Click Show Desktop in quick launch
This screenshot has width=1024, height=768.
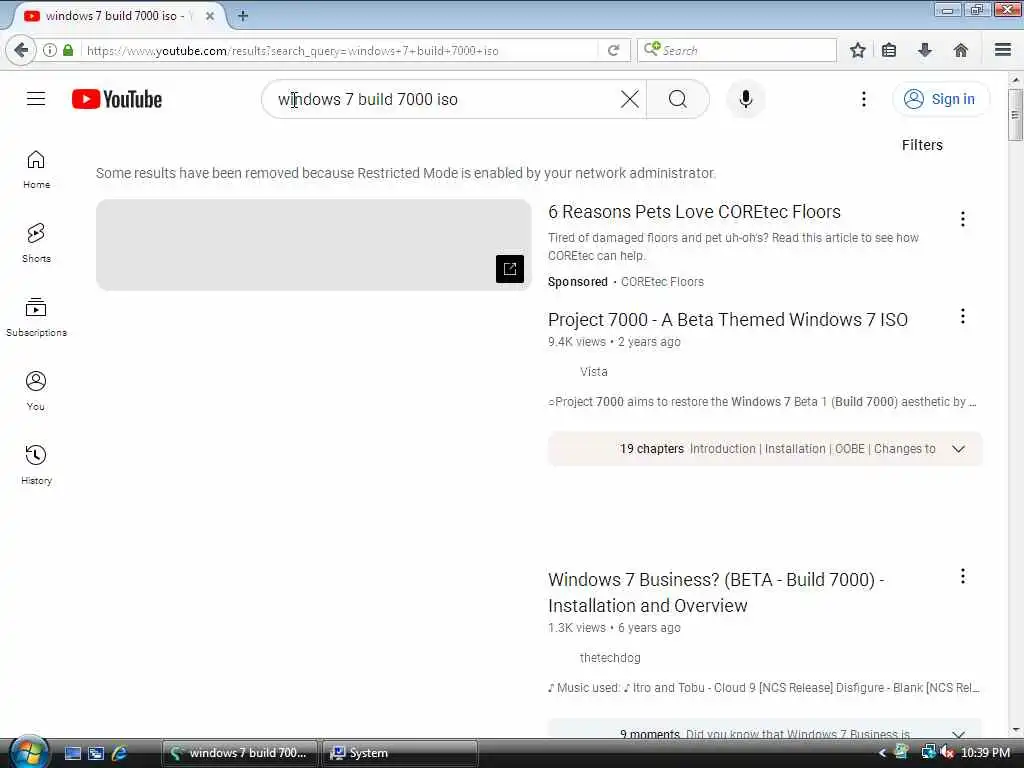72,753
